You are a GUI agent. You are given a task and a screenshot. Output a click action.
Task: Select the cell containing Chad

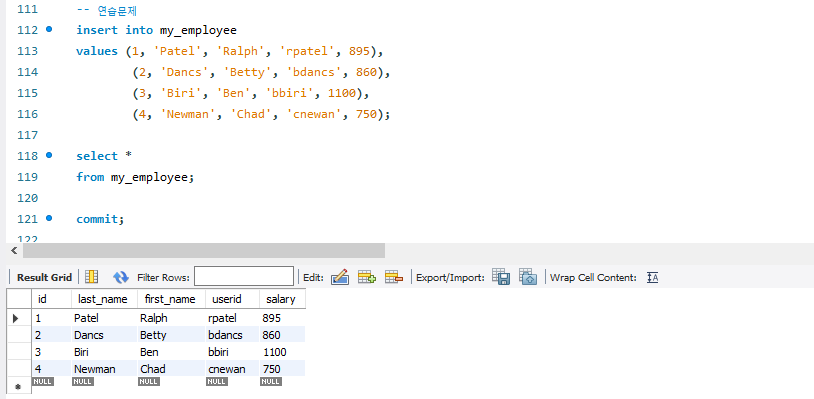pyautogui.click(x=171, y=369)
